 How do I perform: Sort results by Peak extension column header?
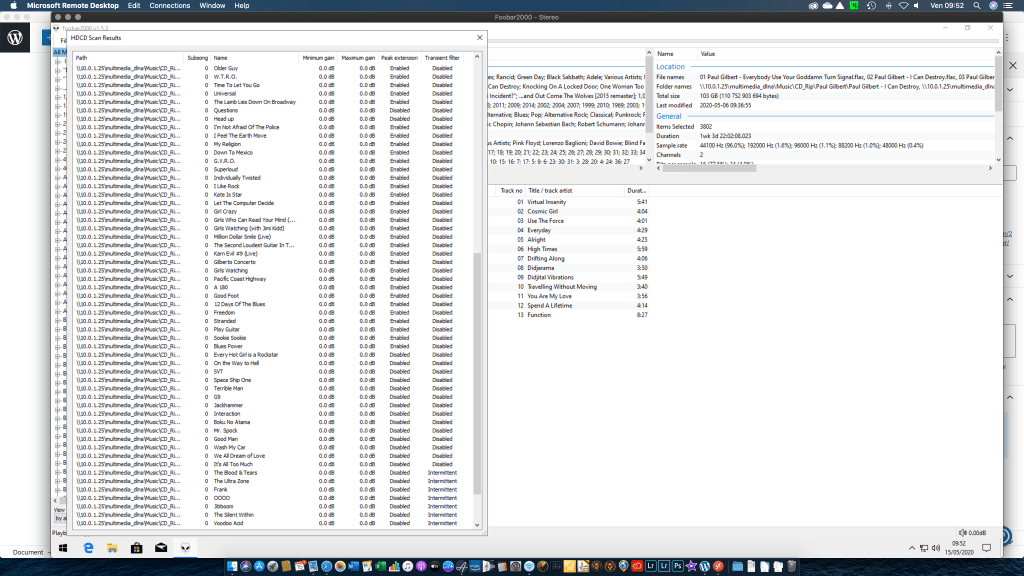tap(399, 58)
